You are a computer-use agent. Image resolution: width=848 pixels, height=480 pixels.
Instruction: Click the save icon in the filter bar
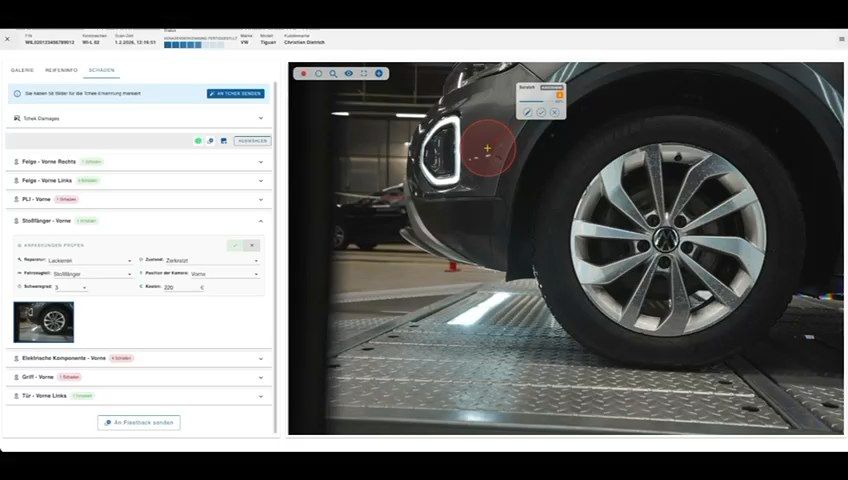point(223,141)
